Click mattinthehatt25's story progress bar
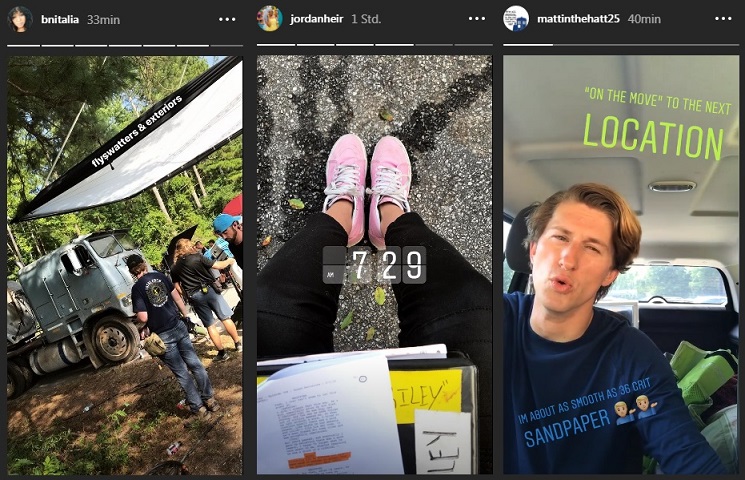The width and height of the screenshot is (745, 480). (621, 45)
